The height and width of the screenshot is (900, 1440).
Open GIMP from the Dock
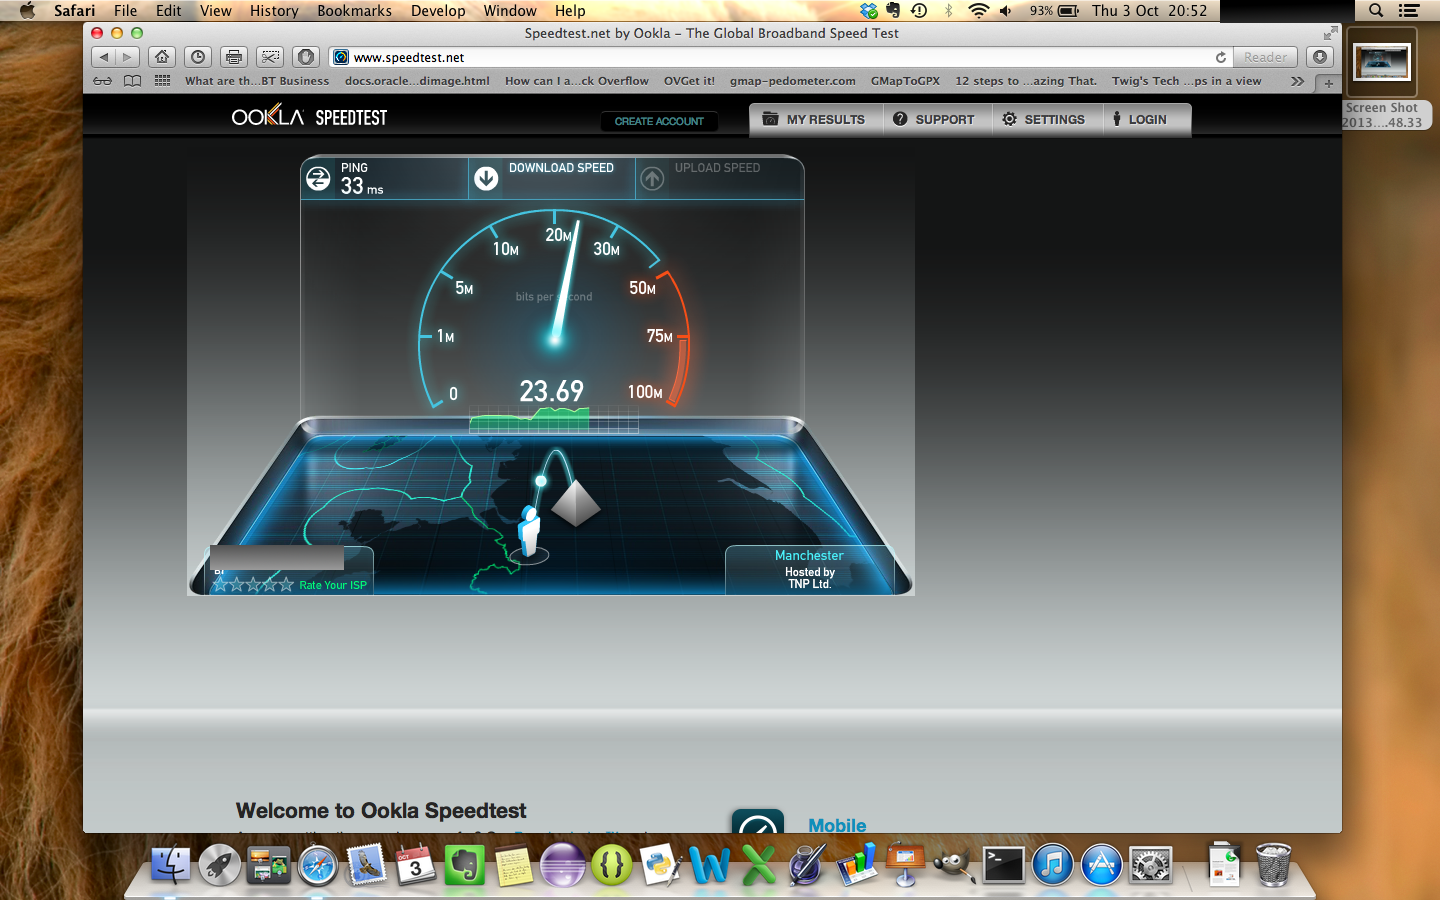953,865
